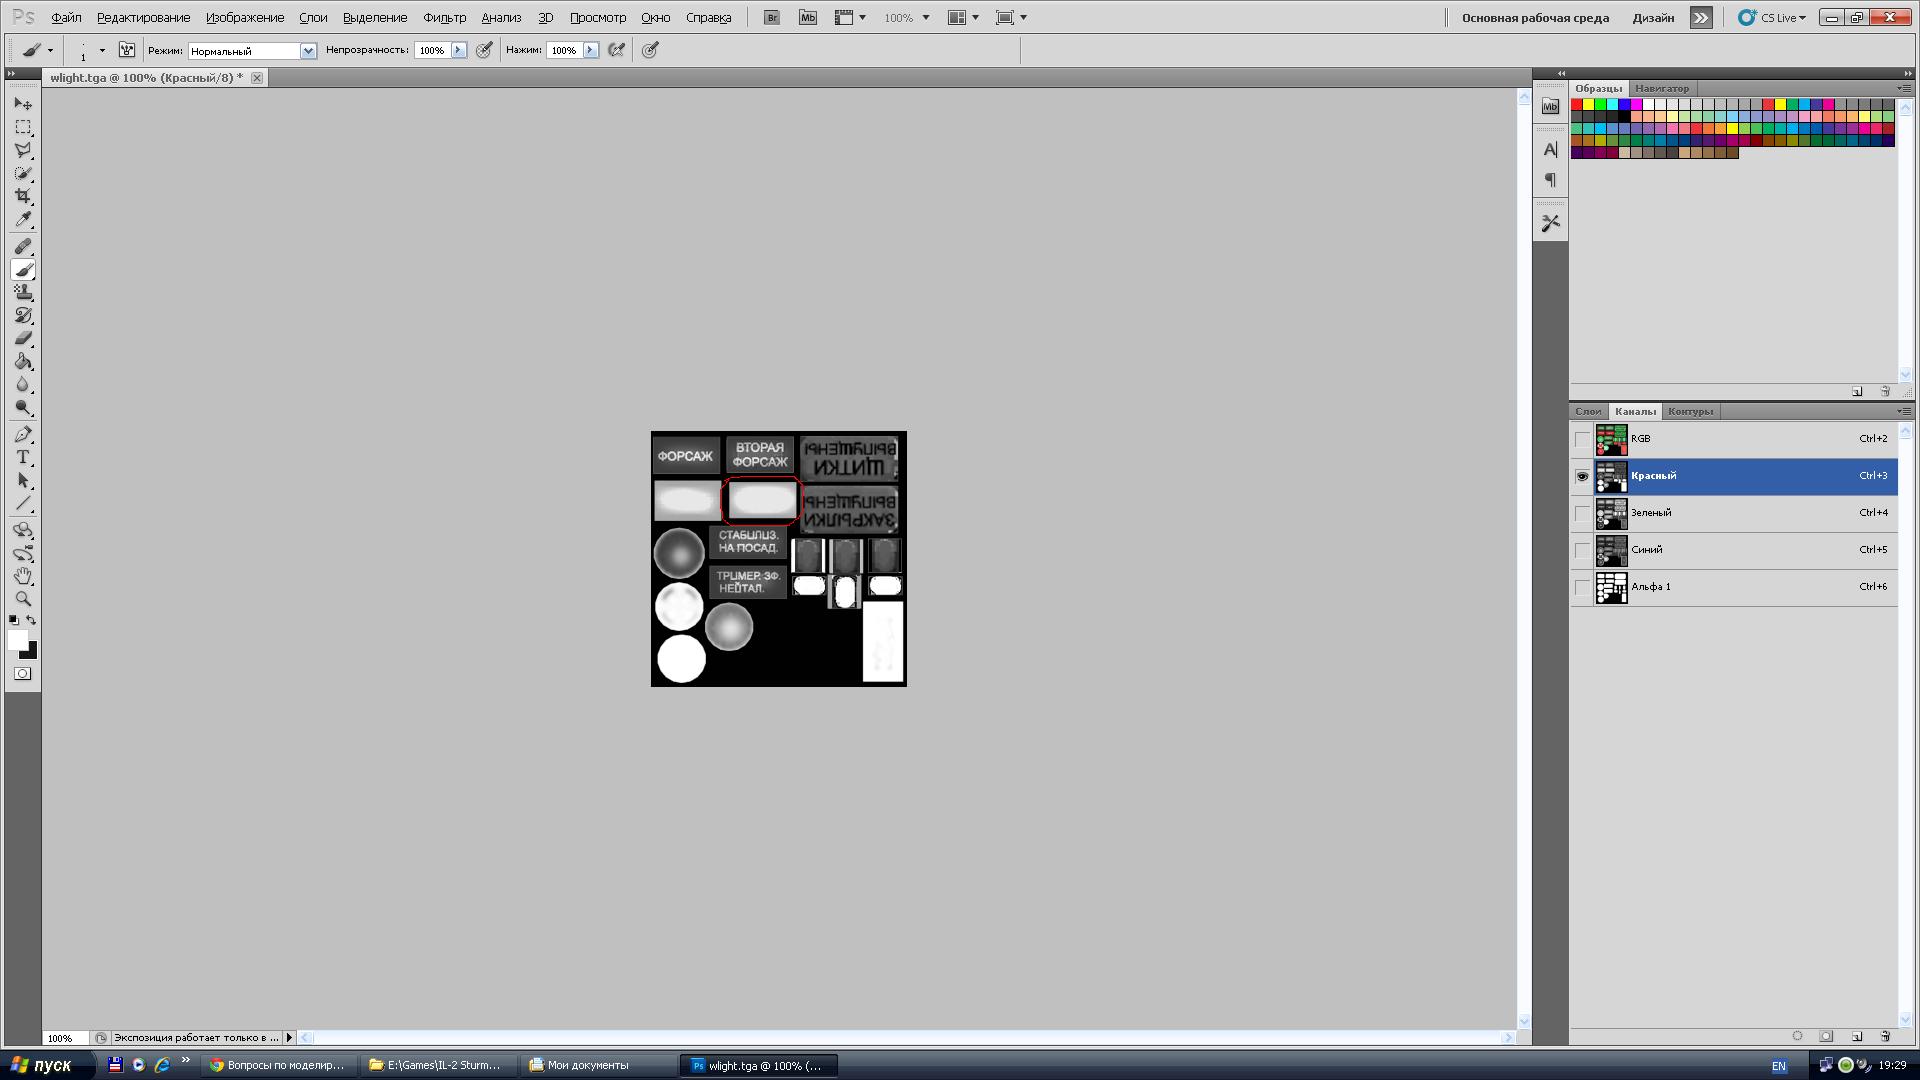Select the Pen tool

tap(23, 434)
